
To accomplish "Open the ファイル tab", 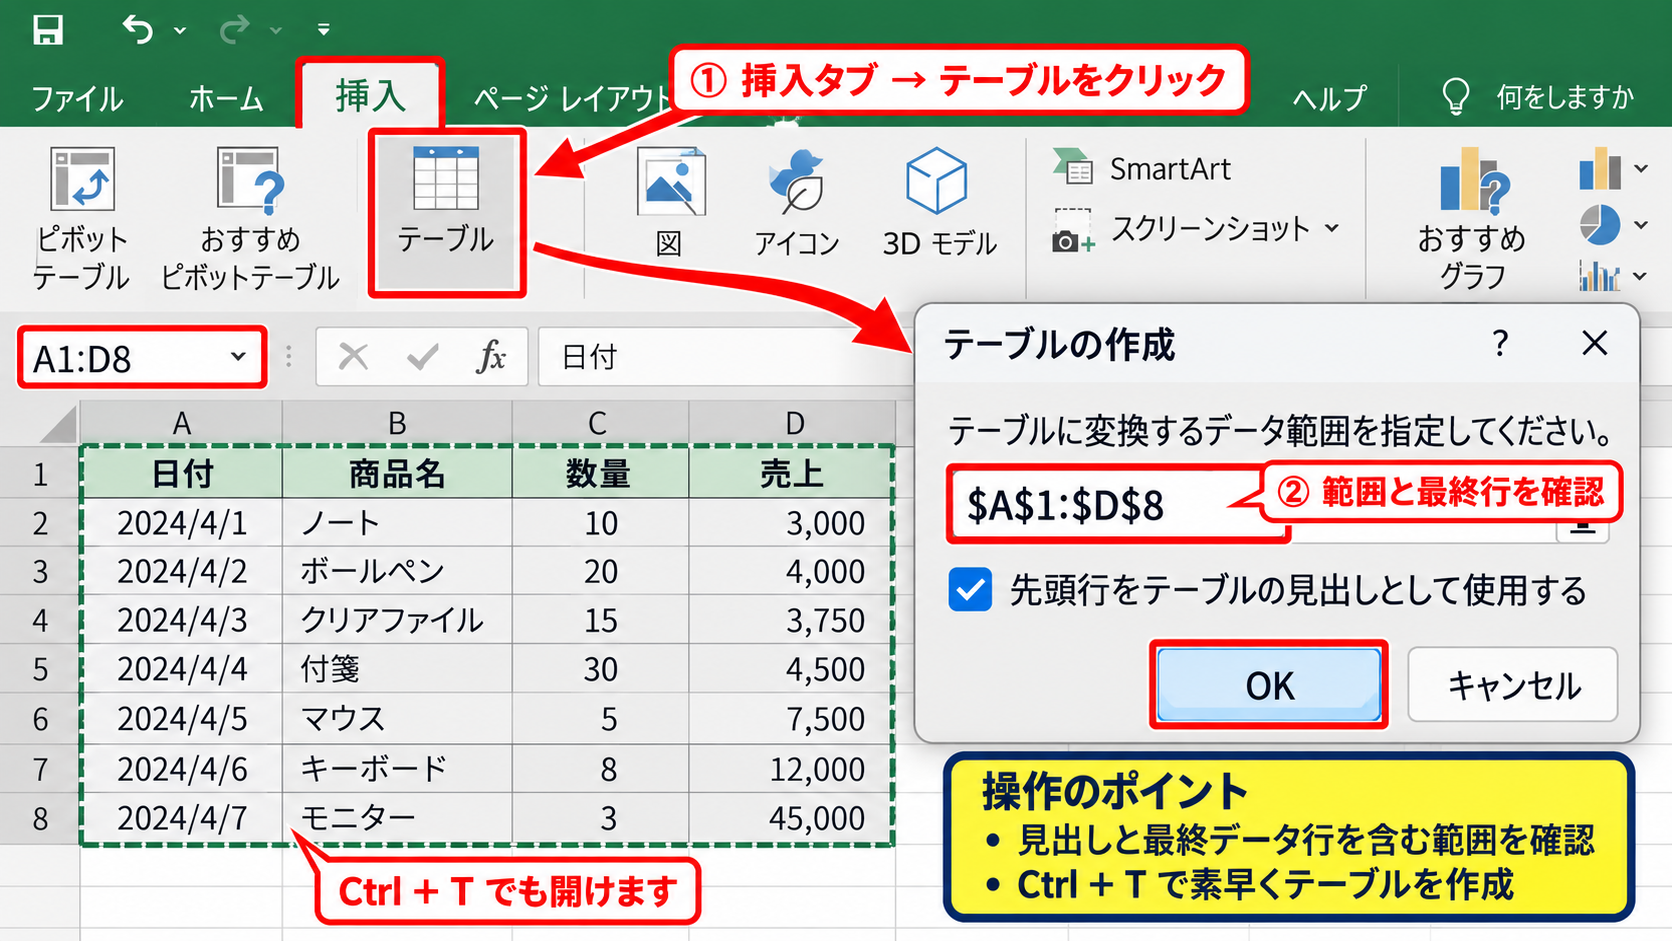I will click(x=77, y=98).
